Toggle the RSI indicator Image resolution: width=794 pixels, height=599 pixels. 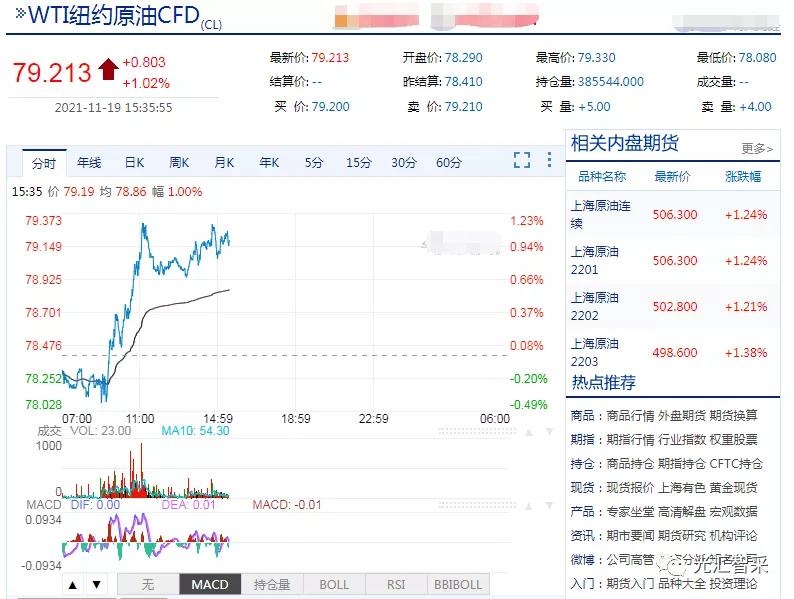pos(396,584)
